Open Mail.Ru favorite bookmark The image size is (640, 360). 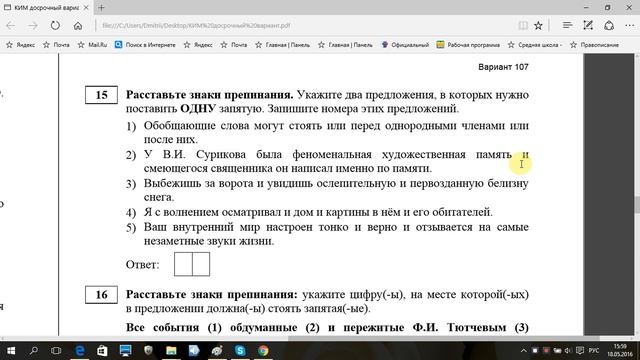pyautogui.click(x=93, y=45)
